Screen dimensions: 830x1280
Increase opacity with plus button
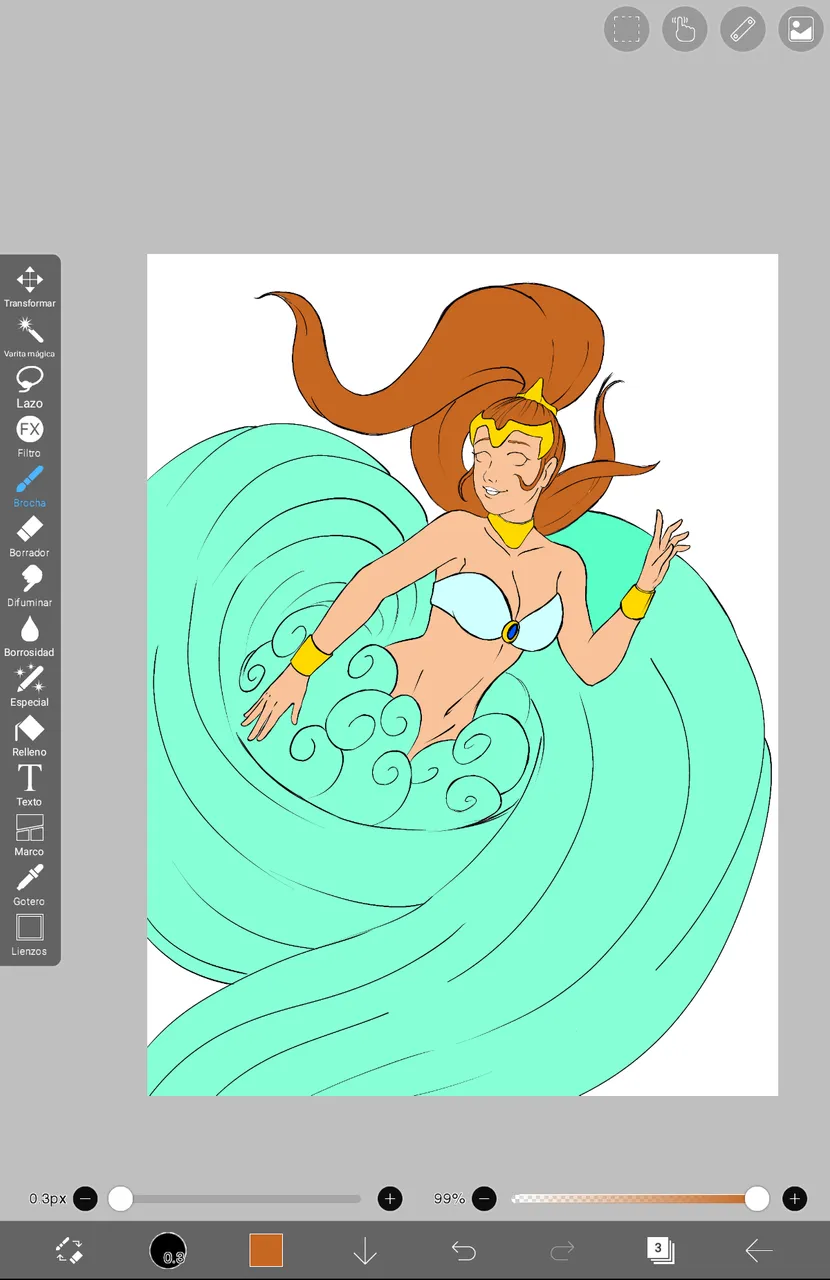(795, 1198)
